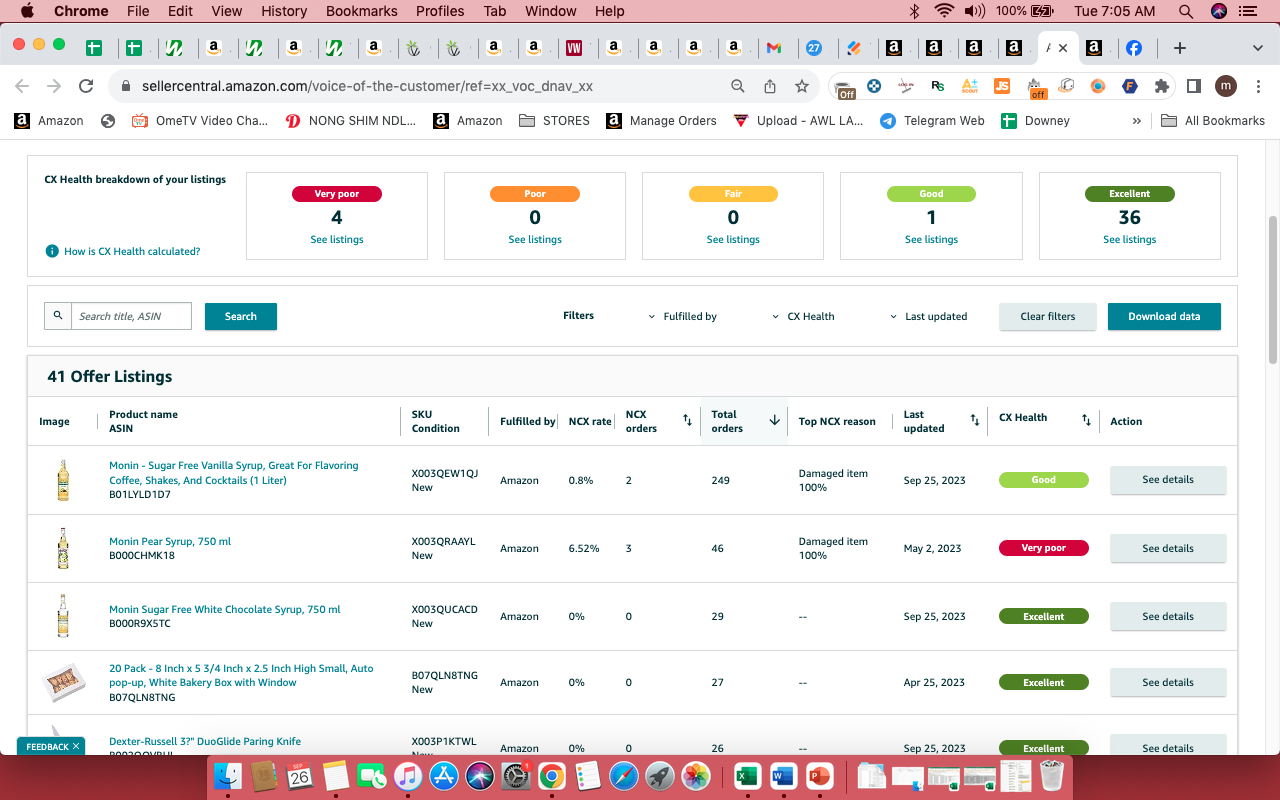Image resolution: width=1280 pixels, height=800 pixels.
Task: Close the FEEDBACK tab widget
Action: 76,746
